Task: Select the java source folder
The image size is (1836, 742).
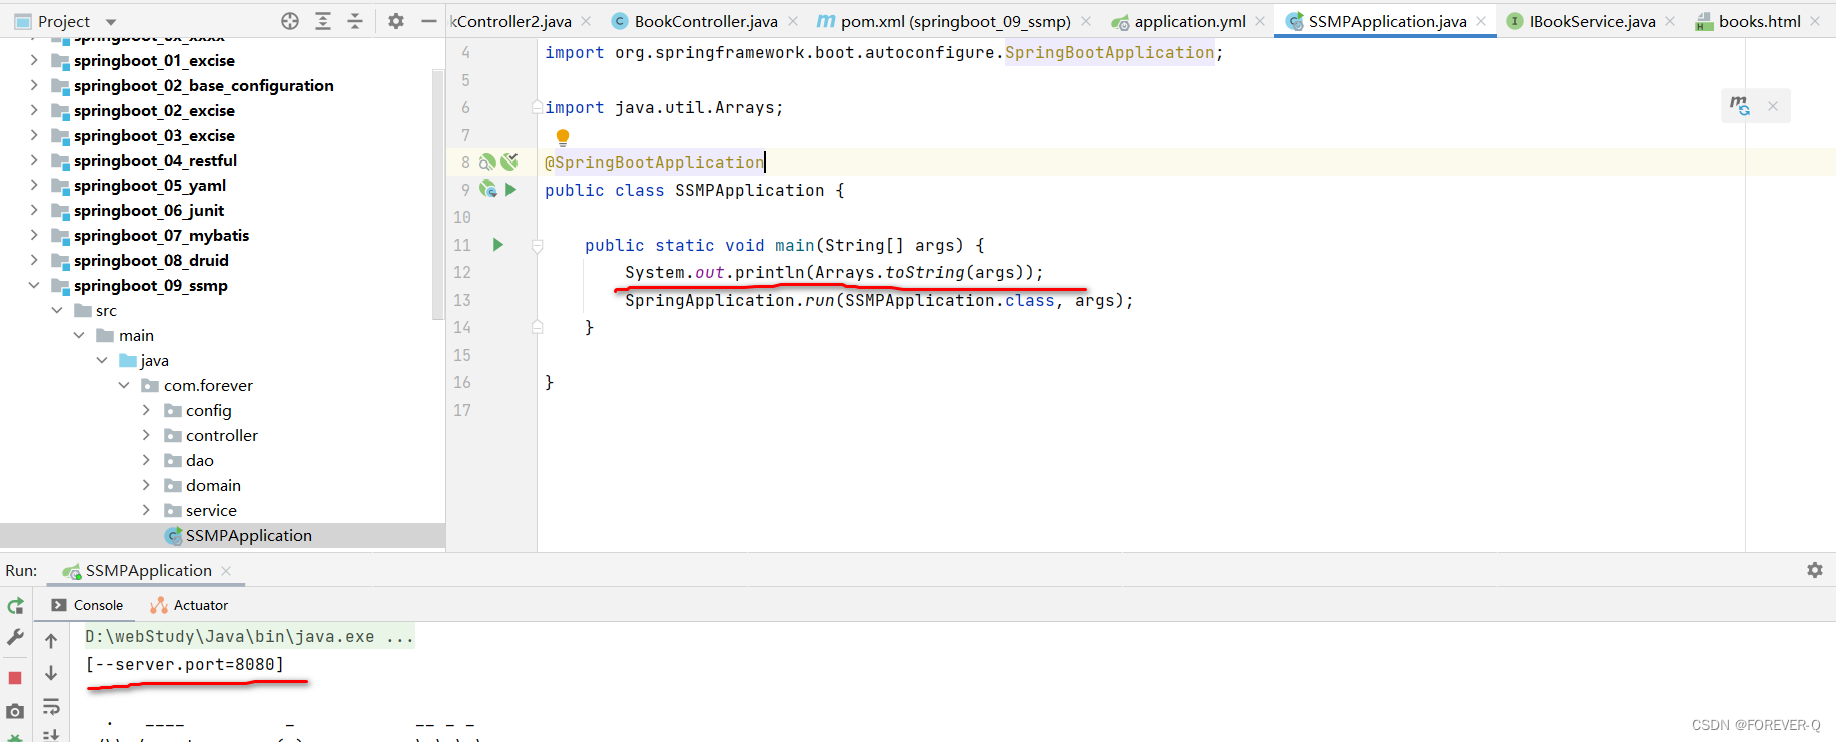Action: click(x=154, y=360)
